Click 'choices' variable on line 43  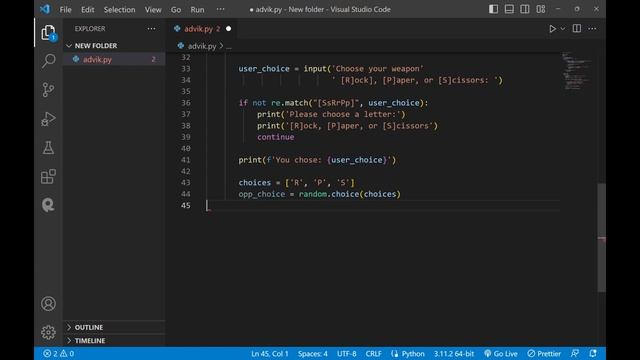(x=255, y=182)
